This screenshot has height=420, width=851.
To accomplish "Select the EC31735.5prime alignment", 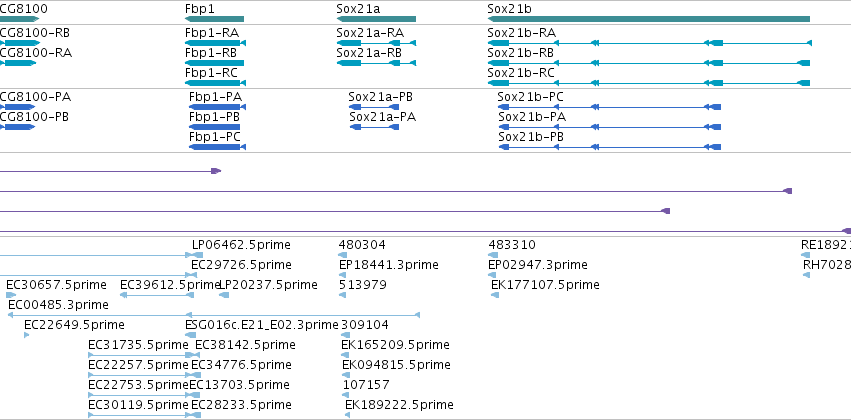I will (140, 355).
